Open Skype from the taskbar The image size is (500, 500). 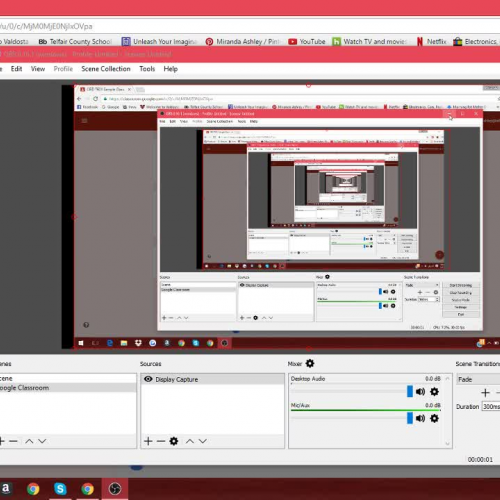tap(60, 489)
